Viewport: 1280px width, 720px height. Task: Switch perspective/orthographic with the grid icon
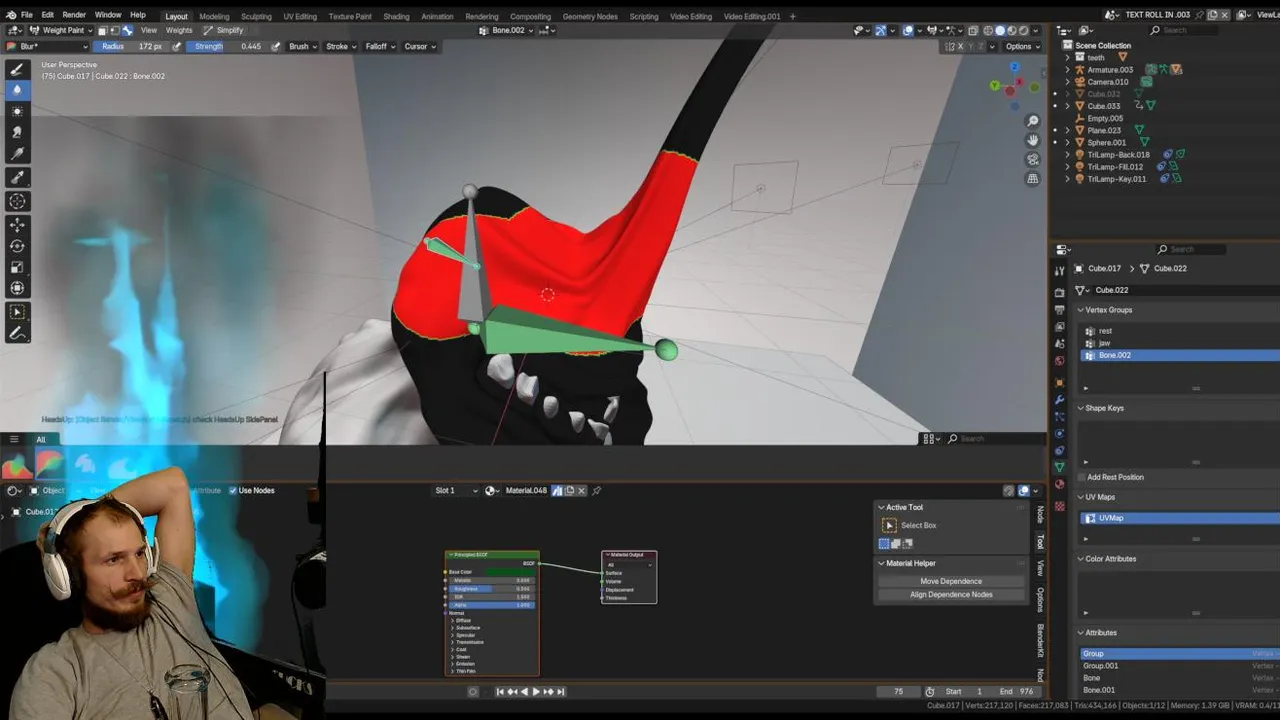[x=1033, y=179]
